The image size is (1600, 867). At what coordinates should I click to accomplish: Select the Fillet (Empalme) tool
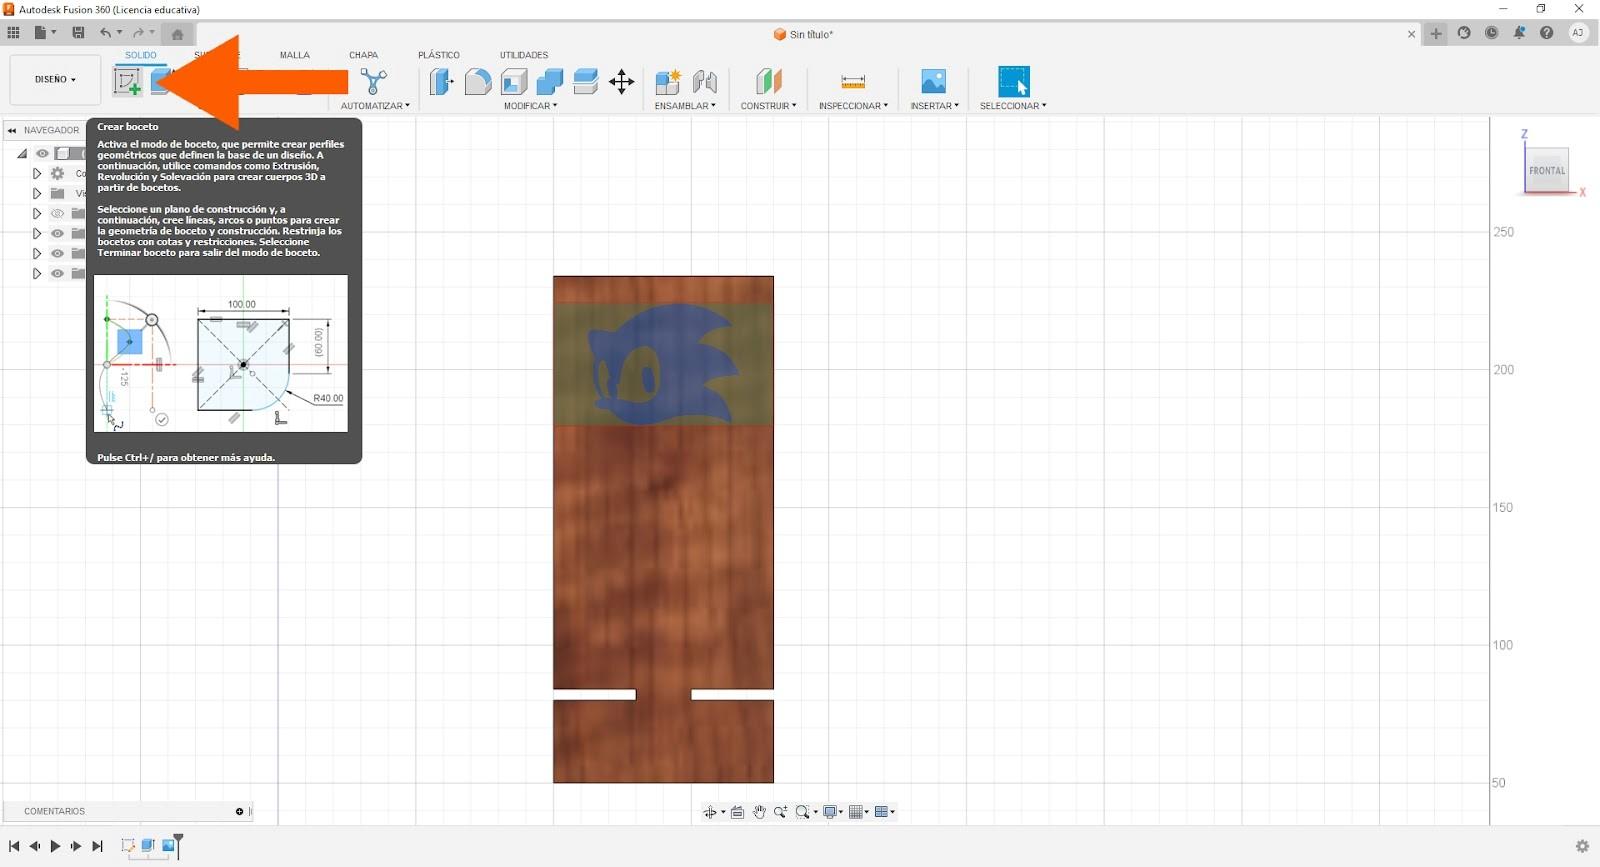[478, 82]
